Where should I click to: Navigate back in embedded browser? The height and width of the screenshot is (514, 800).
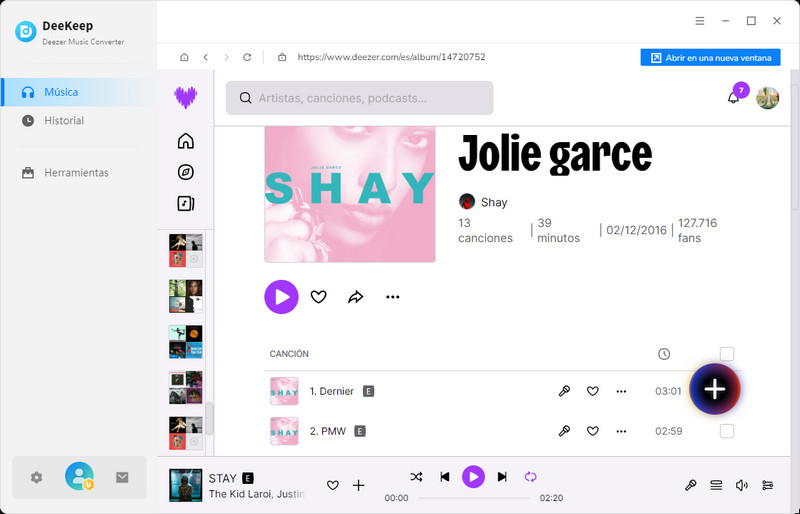[206, 57]
